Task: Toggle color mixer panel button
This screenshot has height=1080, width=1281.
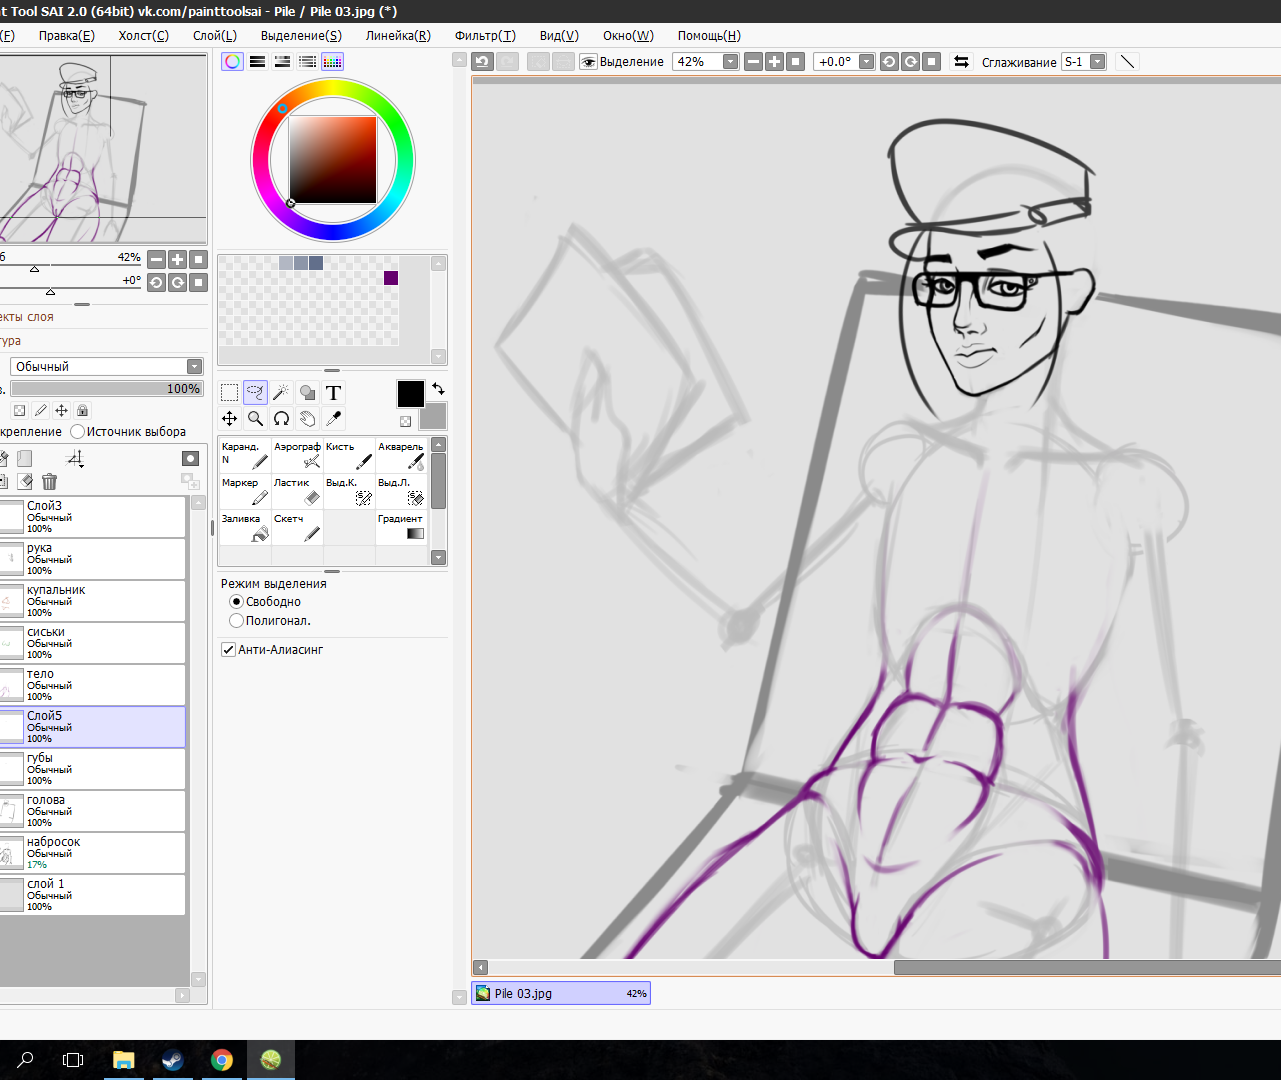Action: coord(307,62)
